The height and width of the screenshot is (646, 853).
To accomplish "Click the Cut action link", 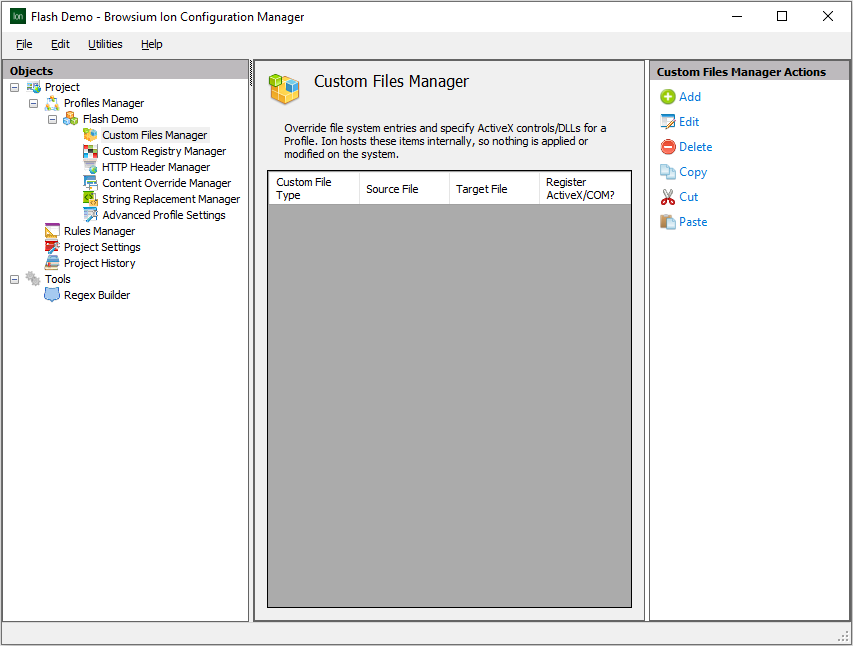I will tap(688, 197).
